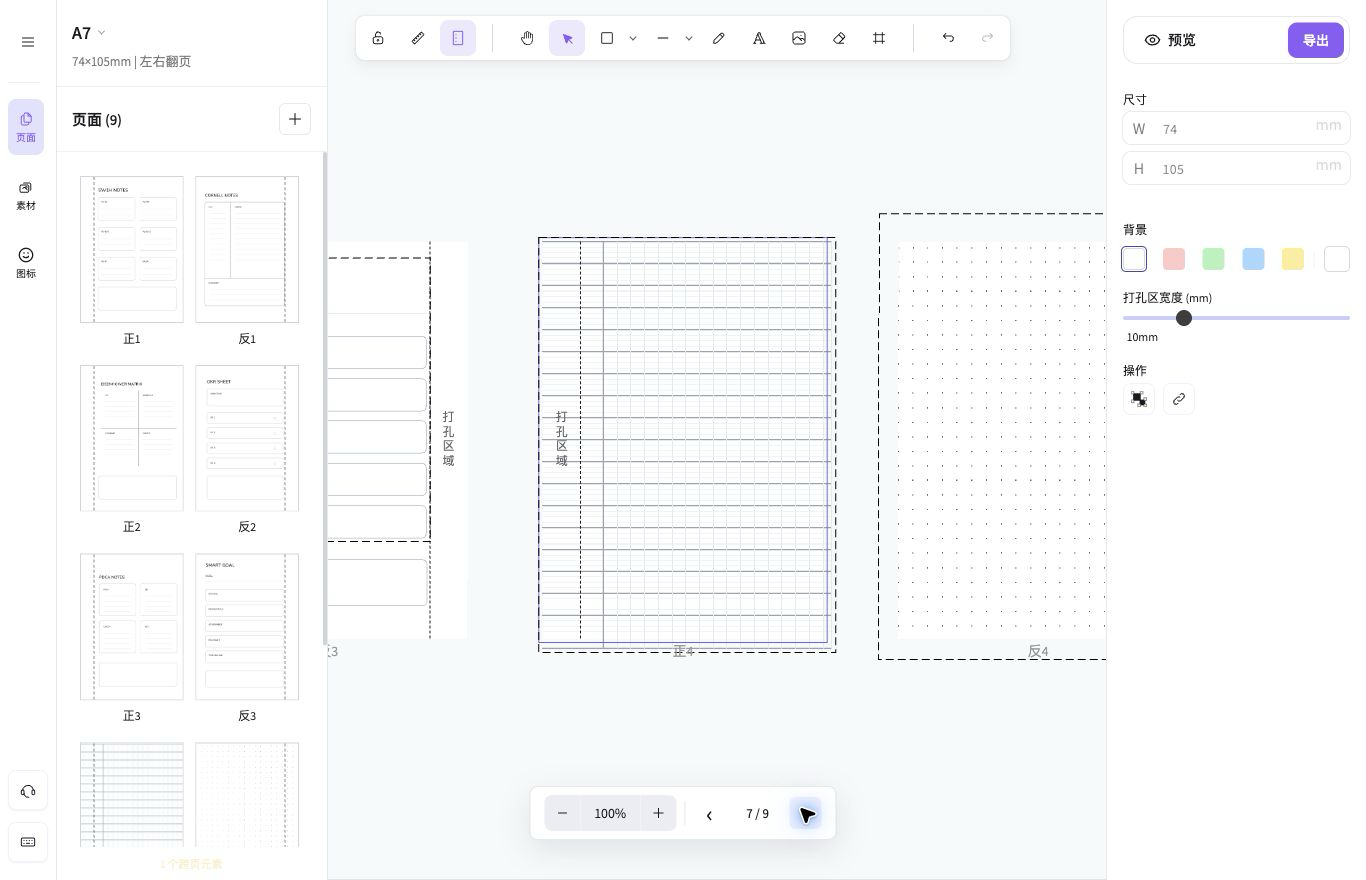The image size is (1366, 880).
Task: Toggle the canvas lock icon
Action: (x=378, y=38)
